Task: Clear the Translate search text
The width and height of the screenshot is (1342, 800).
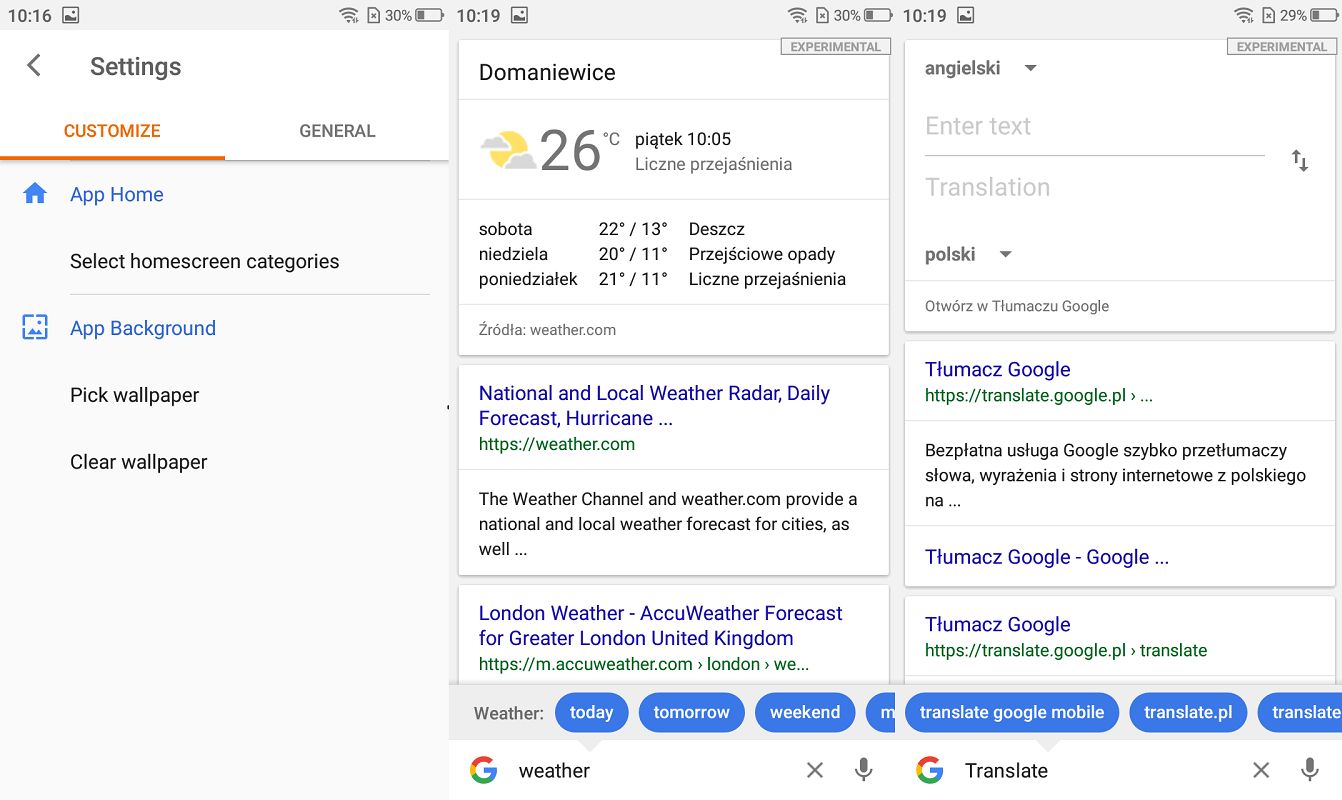Action: 1261,770
